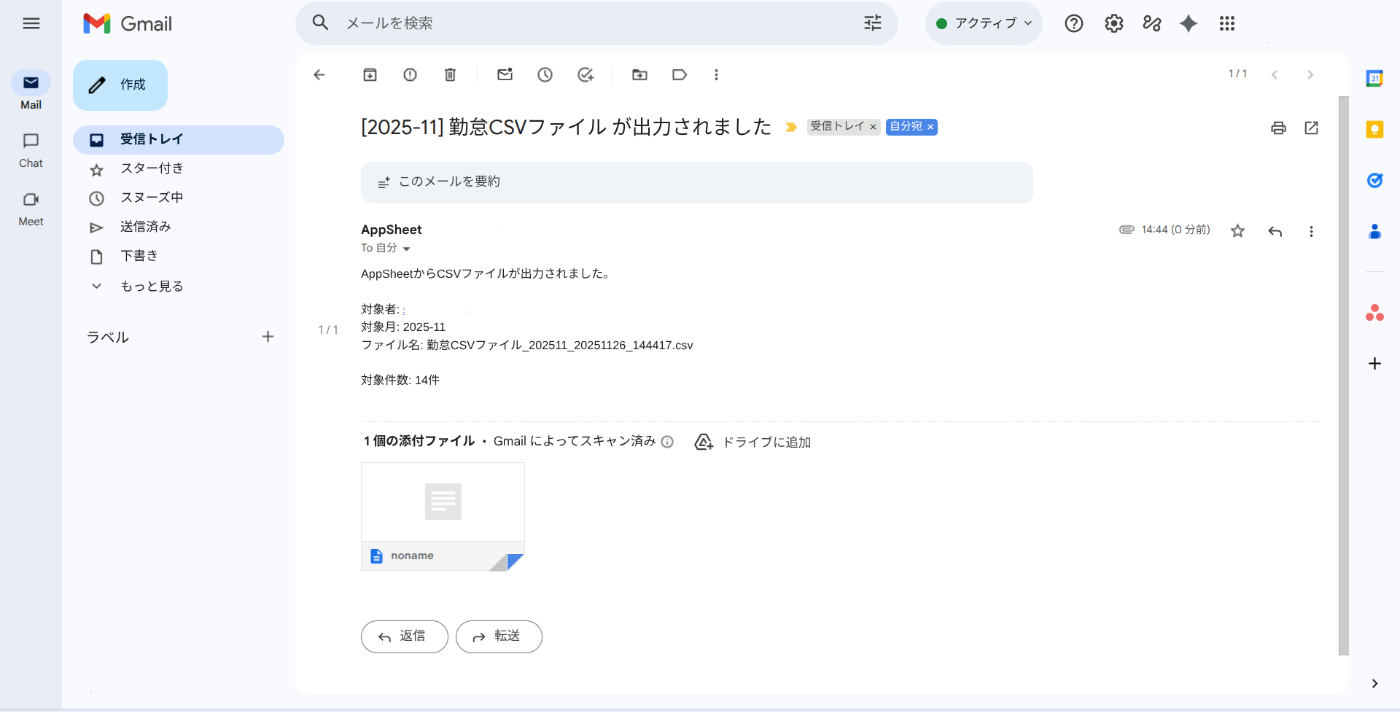Open the noname attachment thumbnail
The height and width of the screenshot is (713, 1400).
(443, 516)
